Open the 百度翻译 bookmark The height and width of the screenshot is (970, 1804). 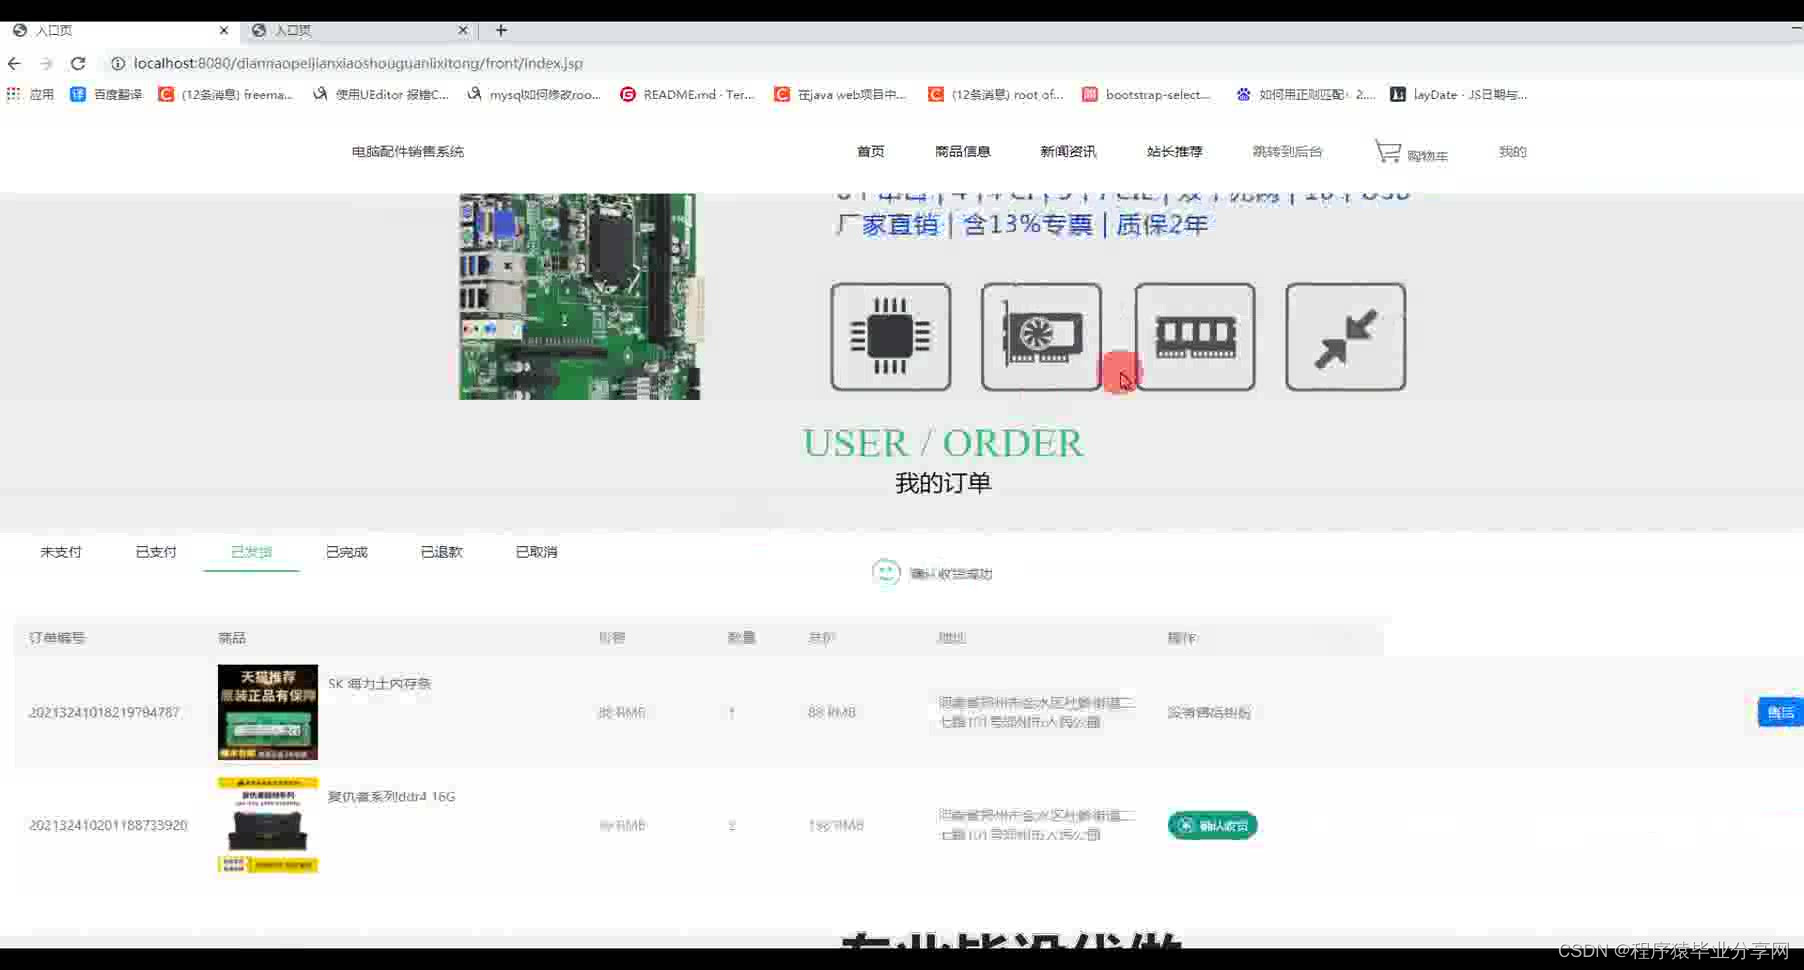106,94
